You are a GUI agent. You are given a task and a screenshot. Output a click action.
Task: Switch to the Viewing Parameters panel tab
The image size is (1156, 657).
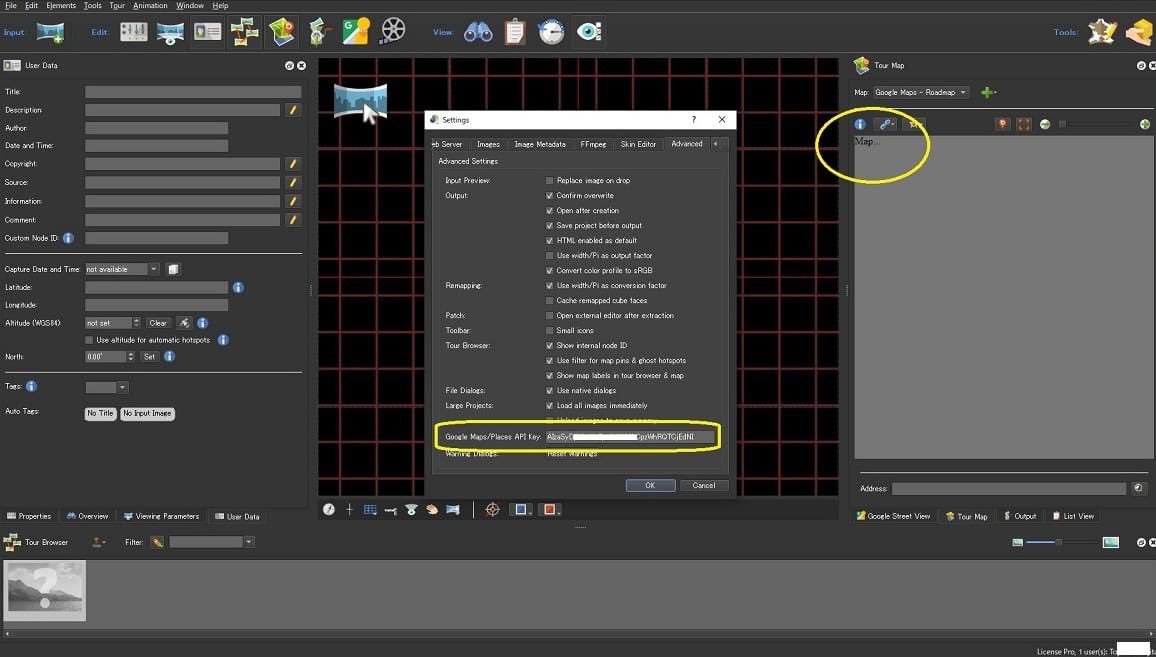coord(161,516)
